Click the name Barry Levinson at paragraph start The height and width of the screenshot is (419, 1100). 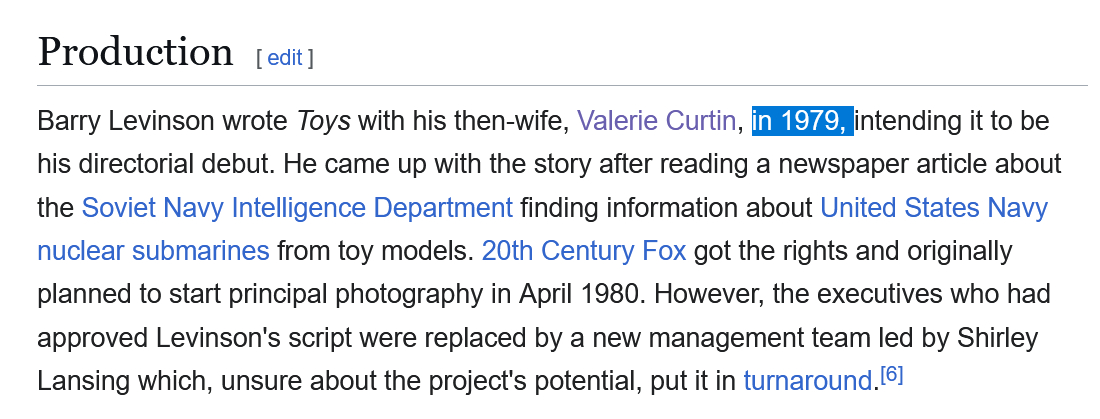[x=125, y=121]
